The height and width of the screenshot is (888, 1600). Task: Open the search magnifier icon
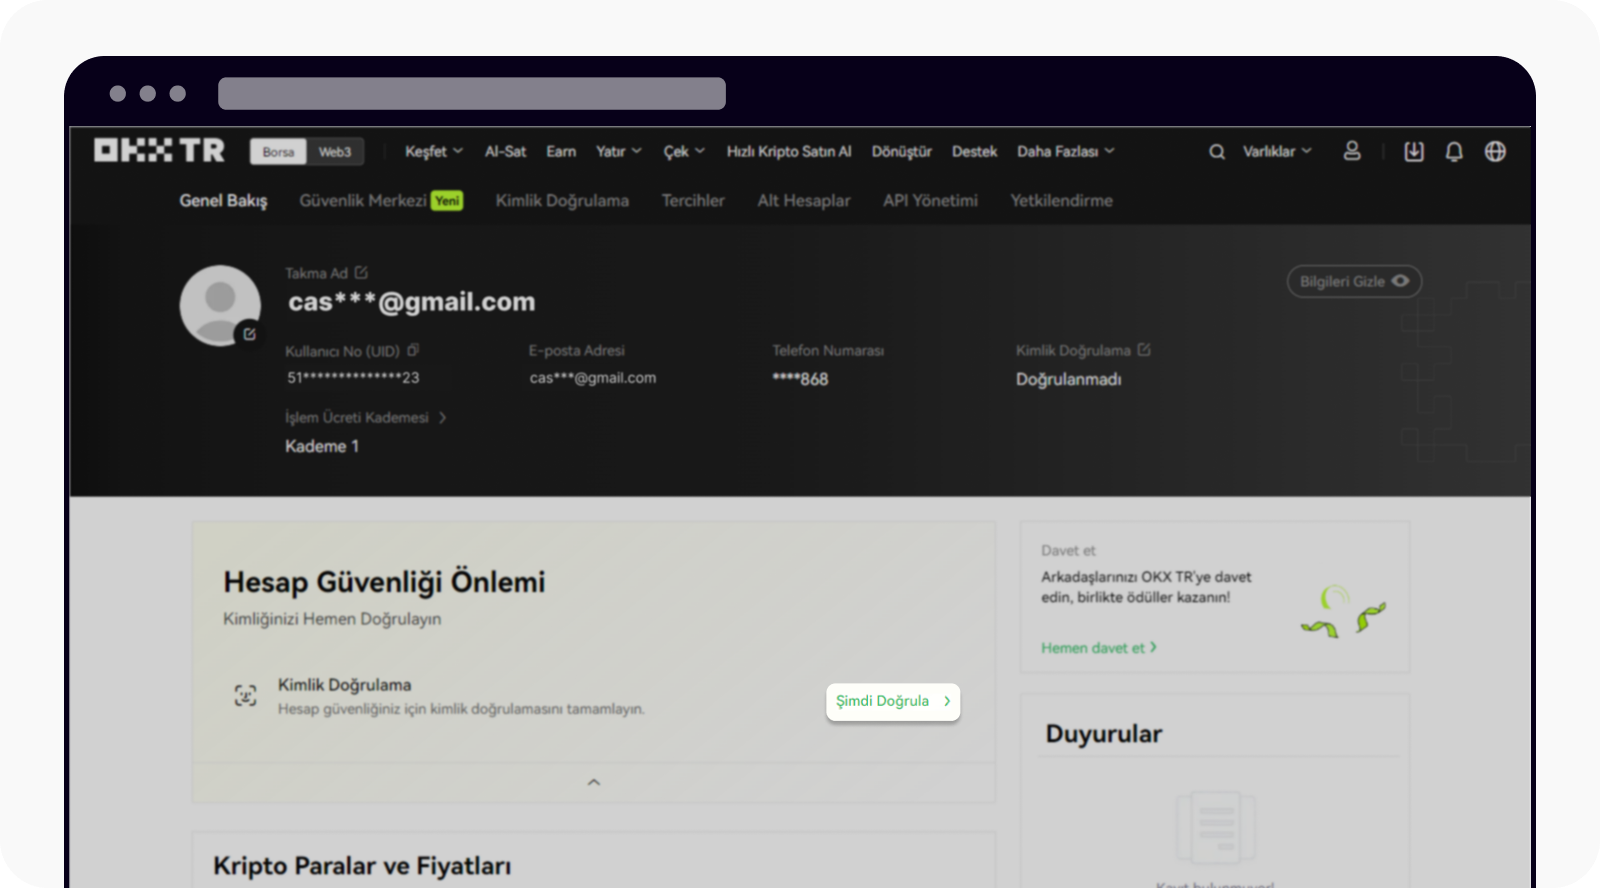point(1217,152)
